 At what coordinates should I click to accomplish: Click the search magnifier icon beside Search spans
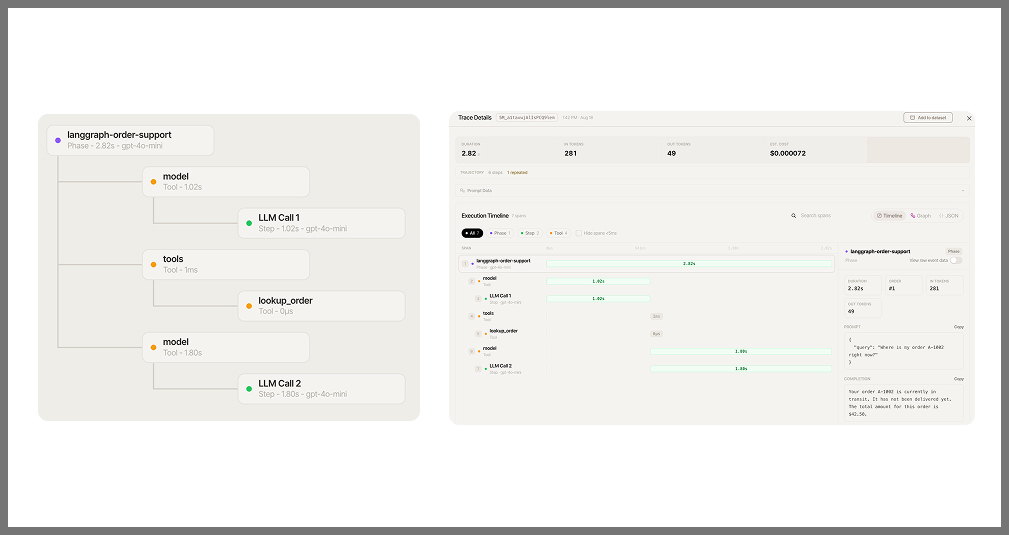coord(793,216)
